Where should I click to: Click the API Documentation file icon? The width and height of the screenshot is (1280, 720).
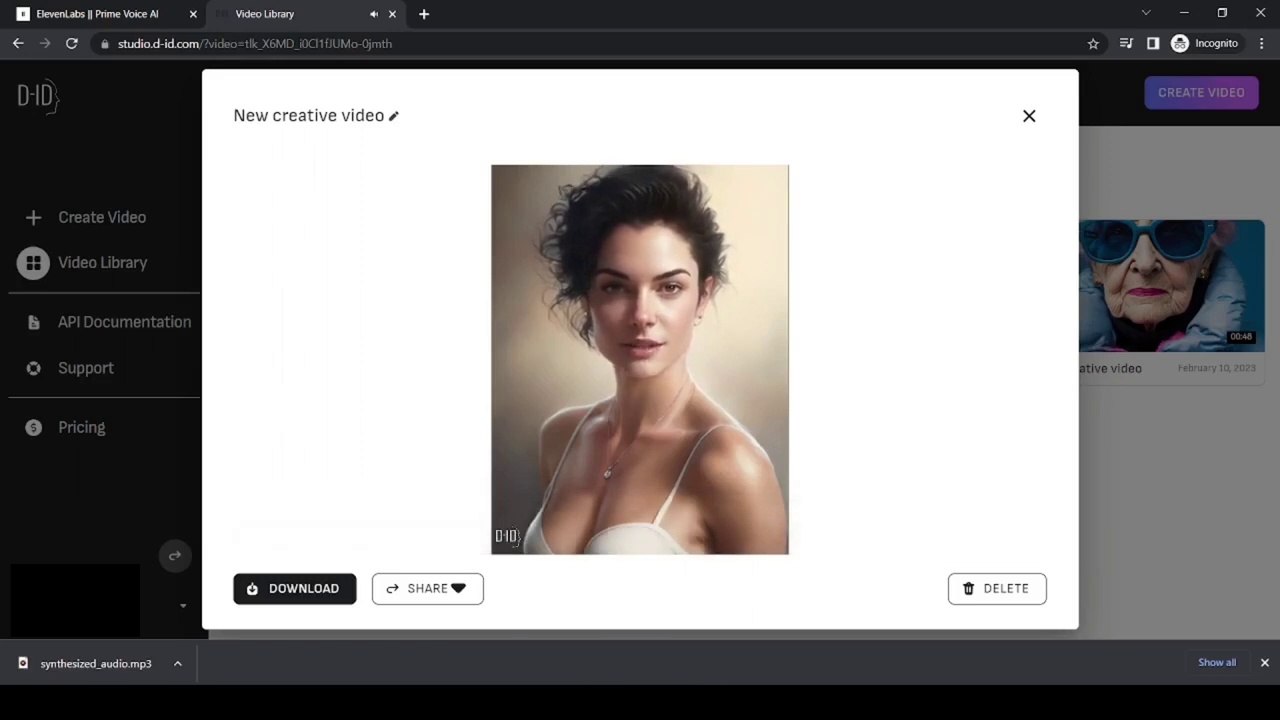pyautogui.click(x=34, y=322)
